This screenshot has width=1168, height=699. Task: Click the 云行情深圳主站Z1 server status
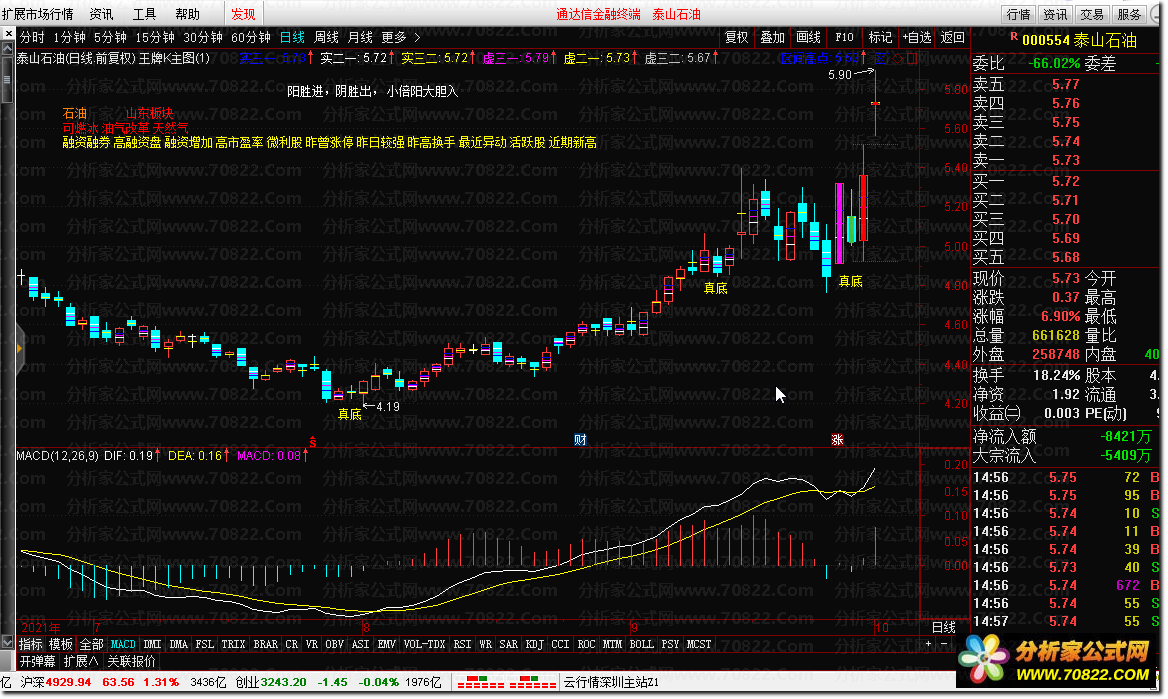click(x=611, y=682)
